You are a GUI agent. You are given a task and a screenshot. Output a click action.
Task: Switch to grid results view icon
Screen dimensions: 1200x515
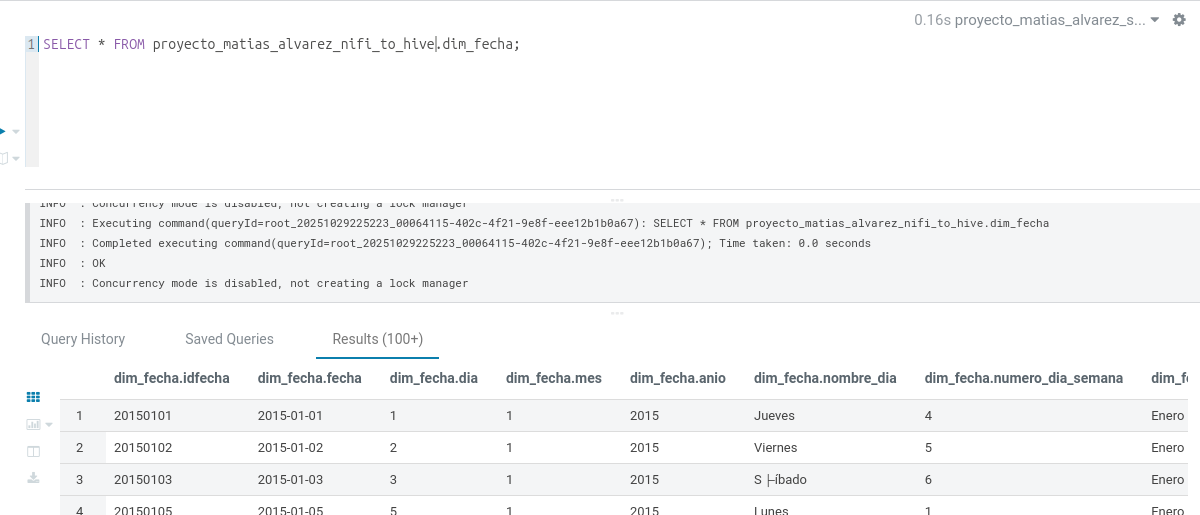[33, 397]
